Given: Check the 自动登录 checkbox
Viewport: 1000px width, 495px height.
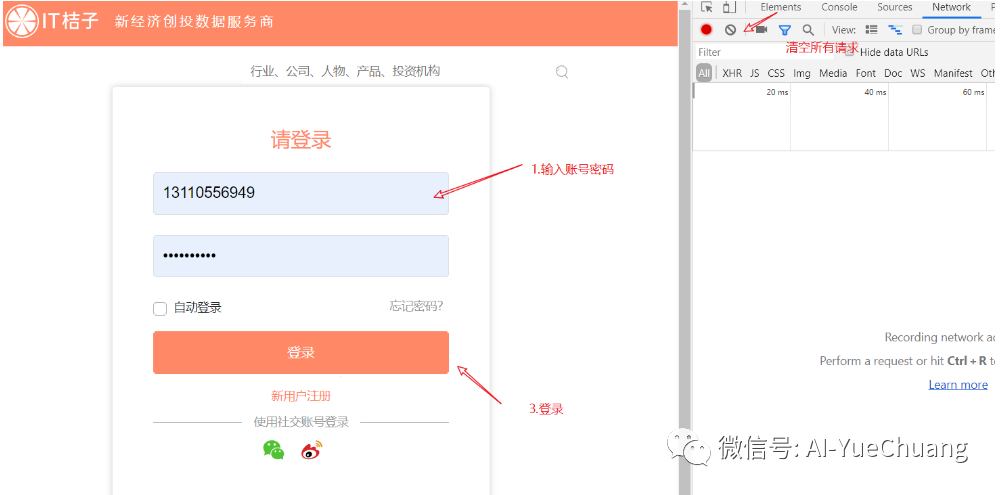Looking at the screenshot, I should 159,309.
